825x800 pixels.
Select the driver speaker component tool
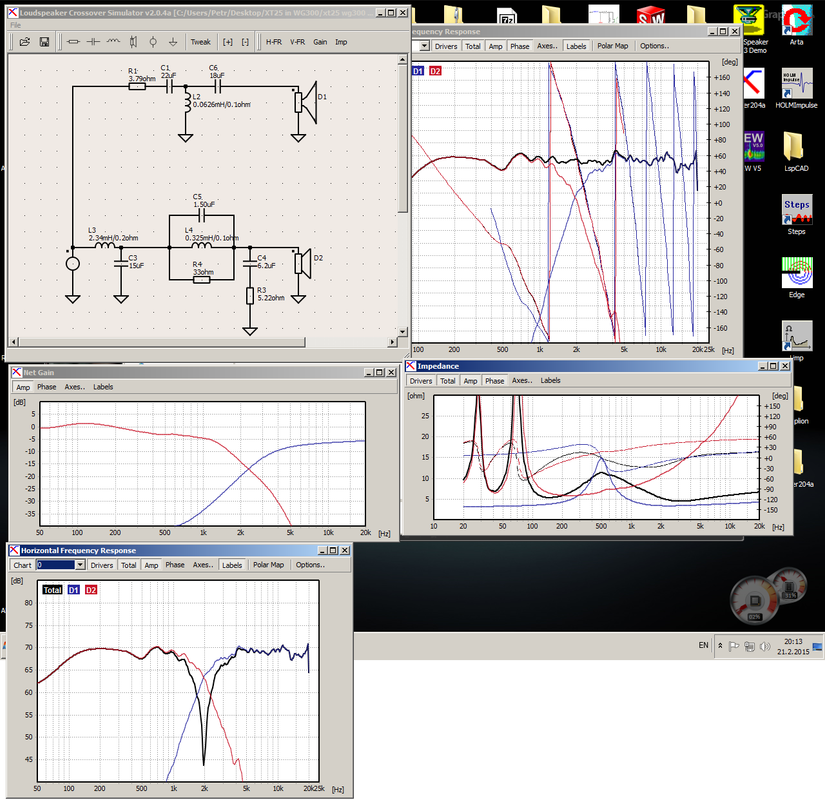133,42
